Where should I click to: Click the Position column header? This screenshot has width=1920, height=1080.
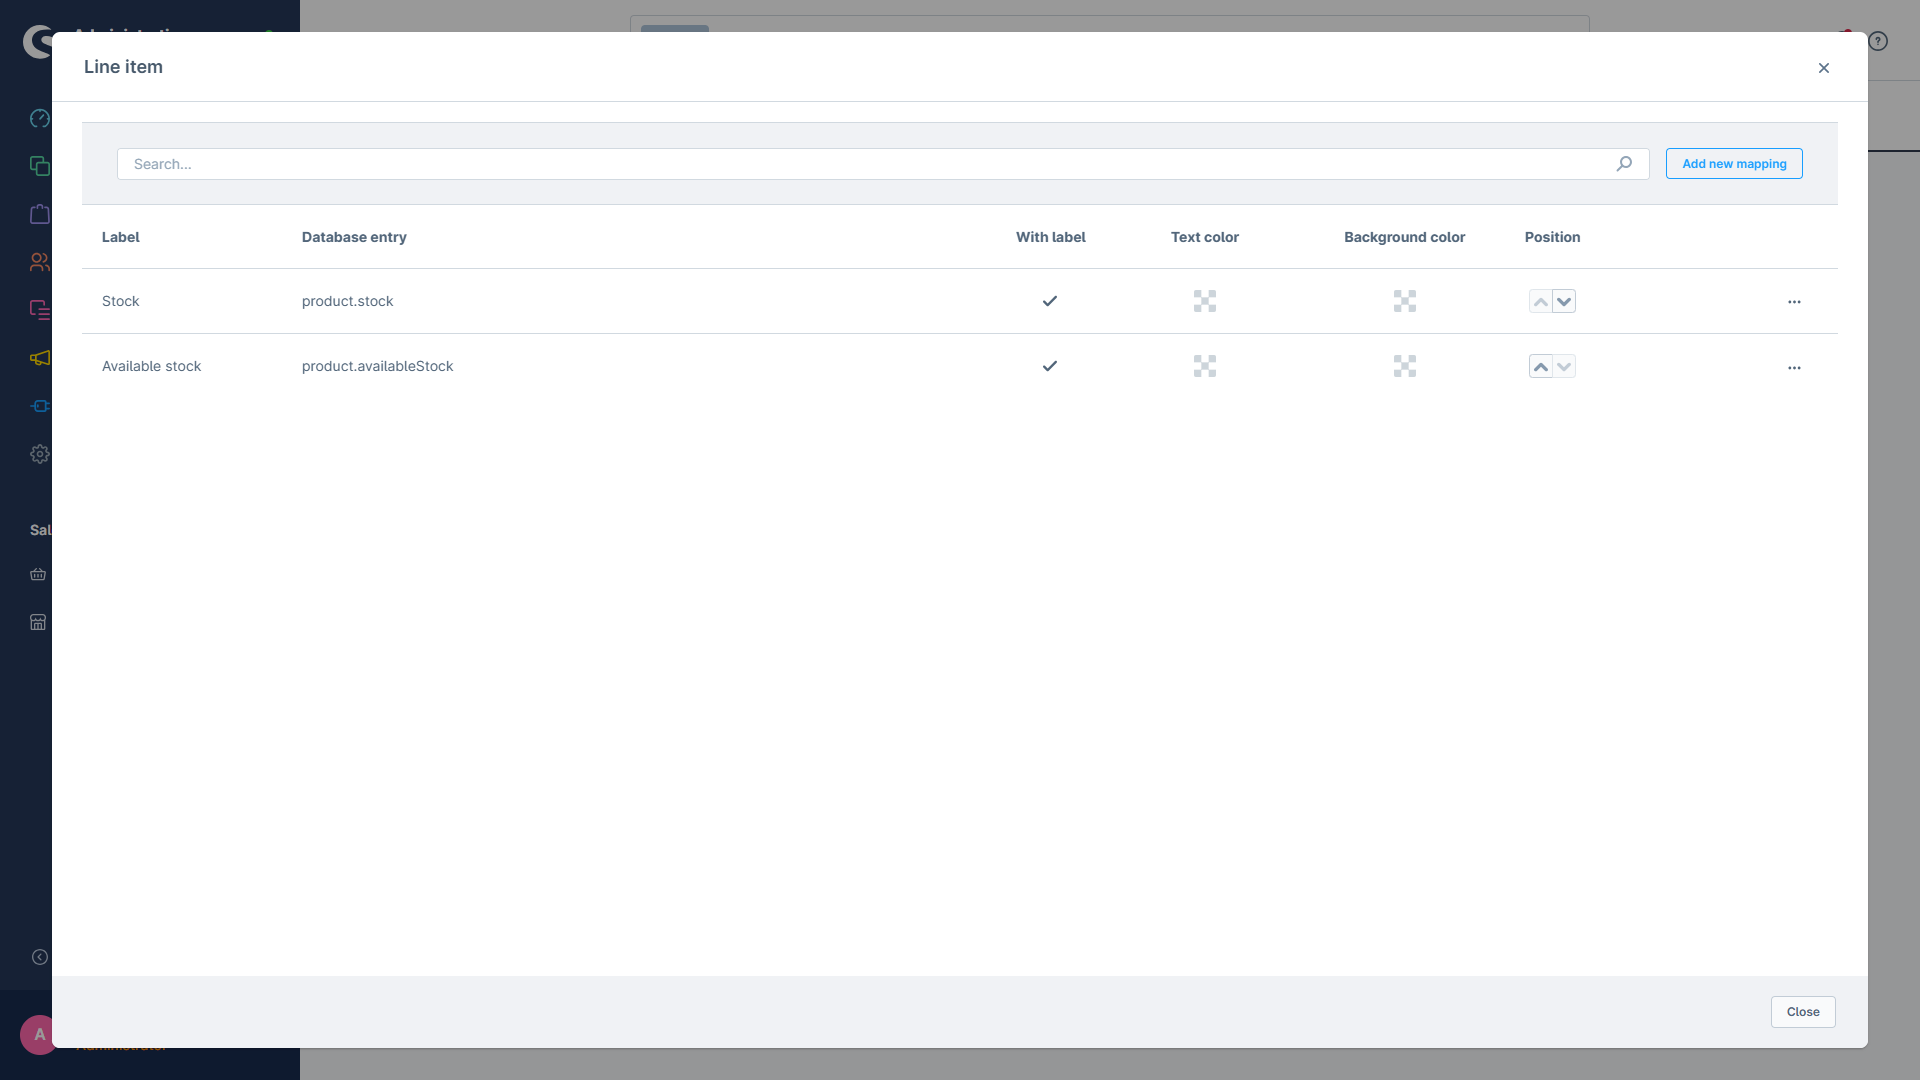tap(1553, 237)
